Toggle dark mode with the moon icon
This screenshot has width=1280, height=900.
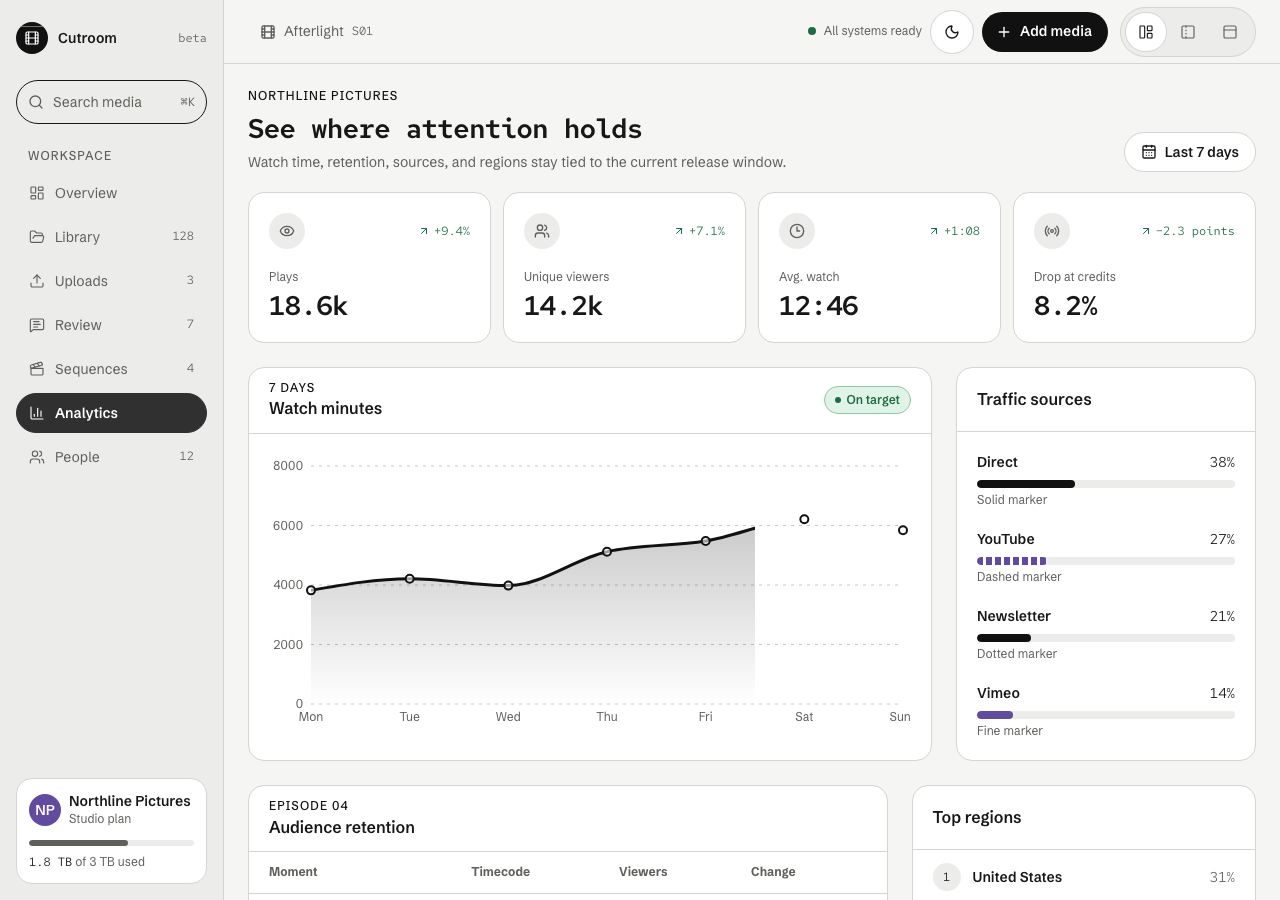point(952,32)
